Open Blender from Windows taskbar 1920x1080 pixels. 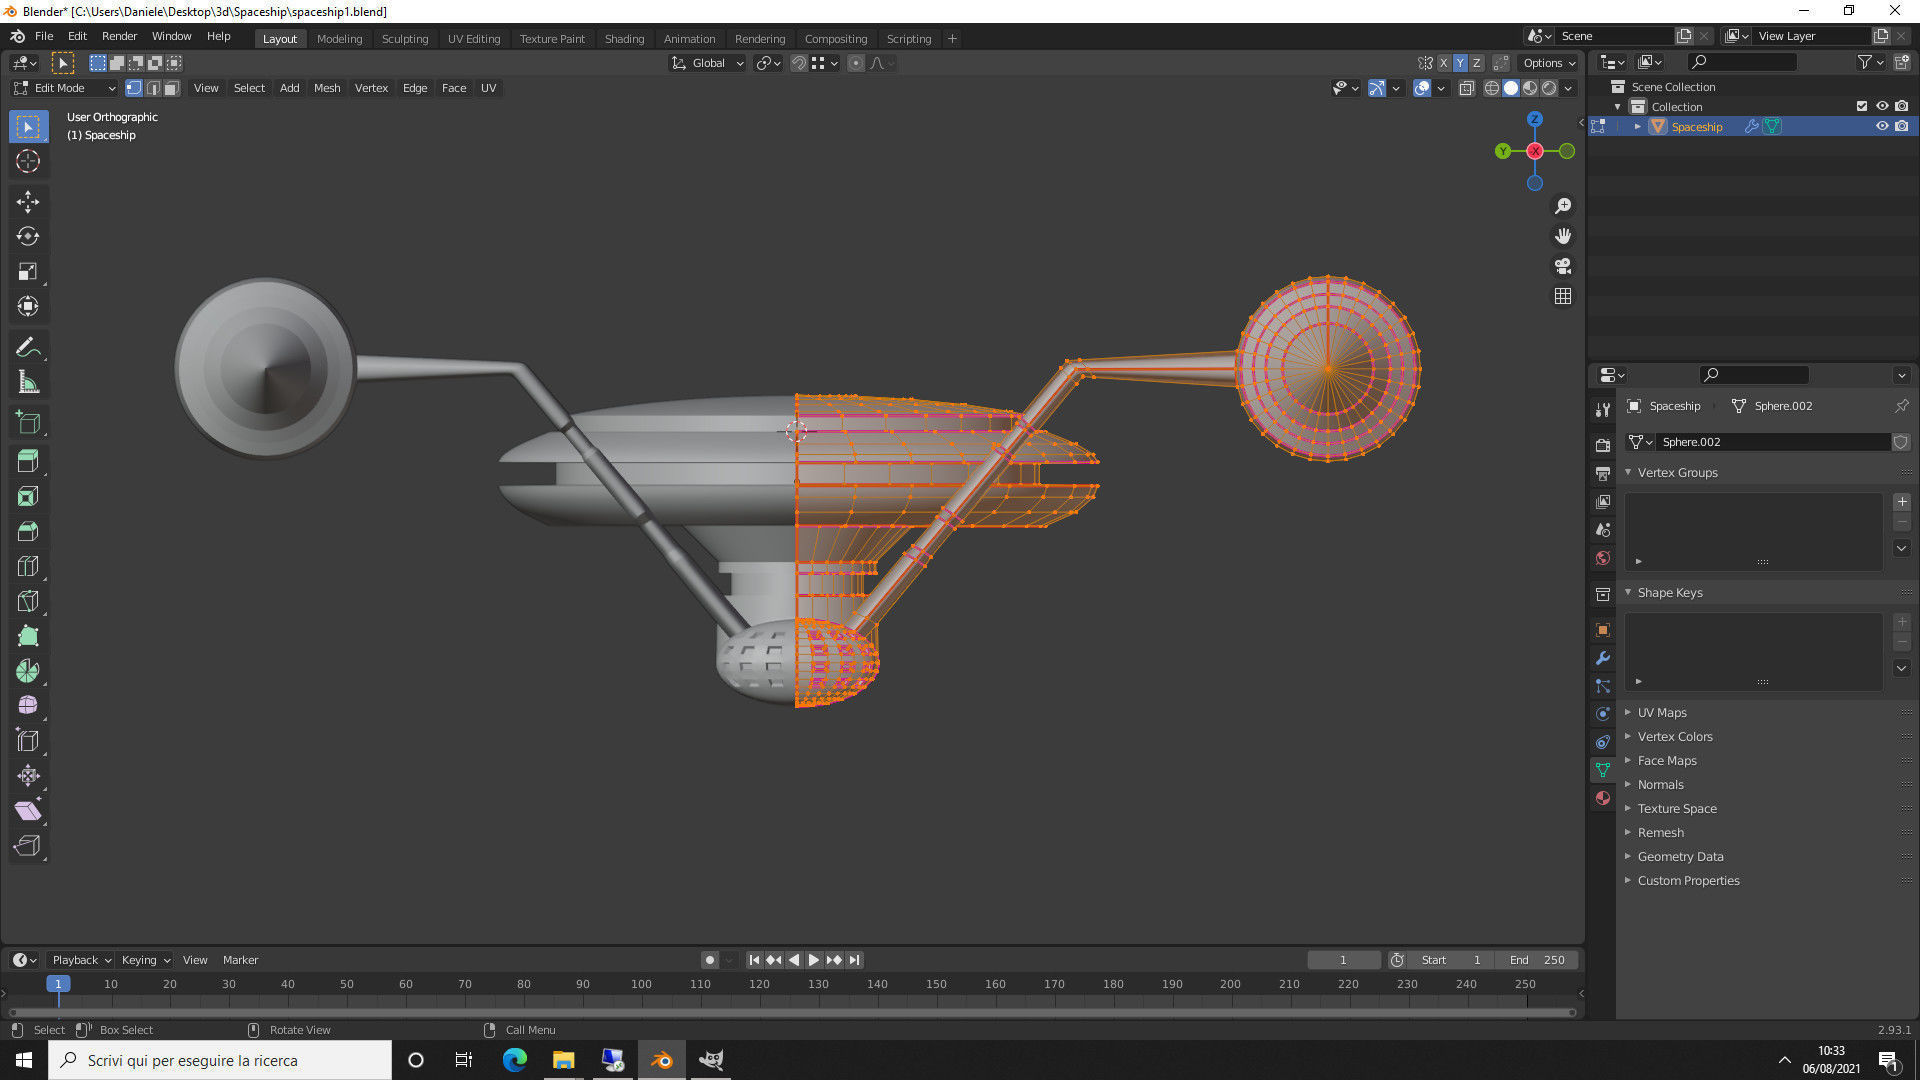pos(662,1060)
